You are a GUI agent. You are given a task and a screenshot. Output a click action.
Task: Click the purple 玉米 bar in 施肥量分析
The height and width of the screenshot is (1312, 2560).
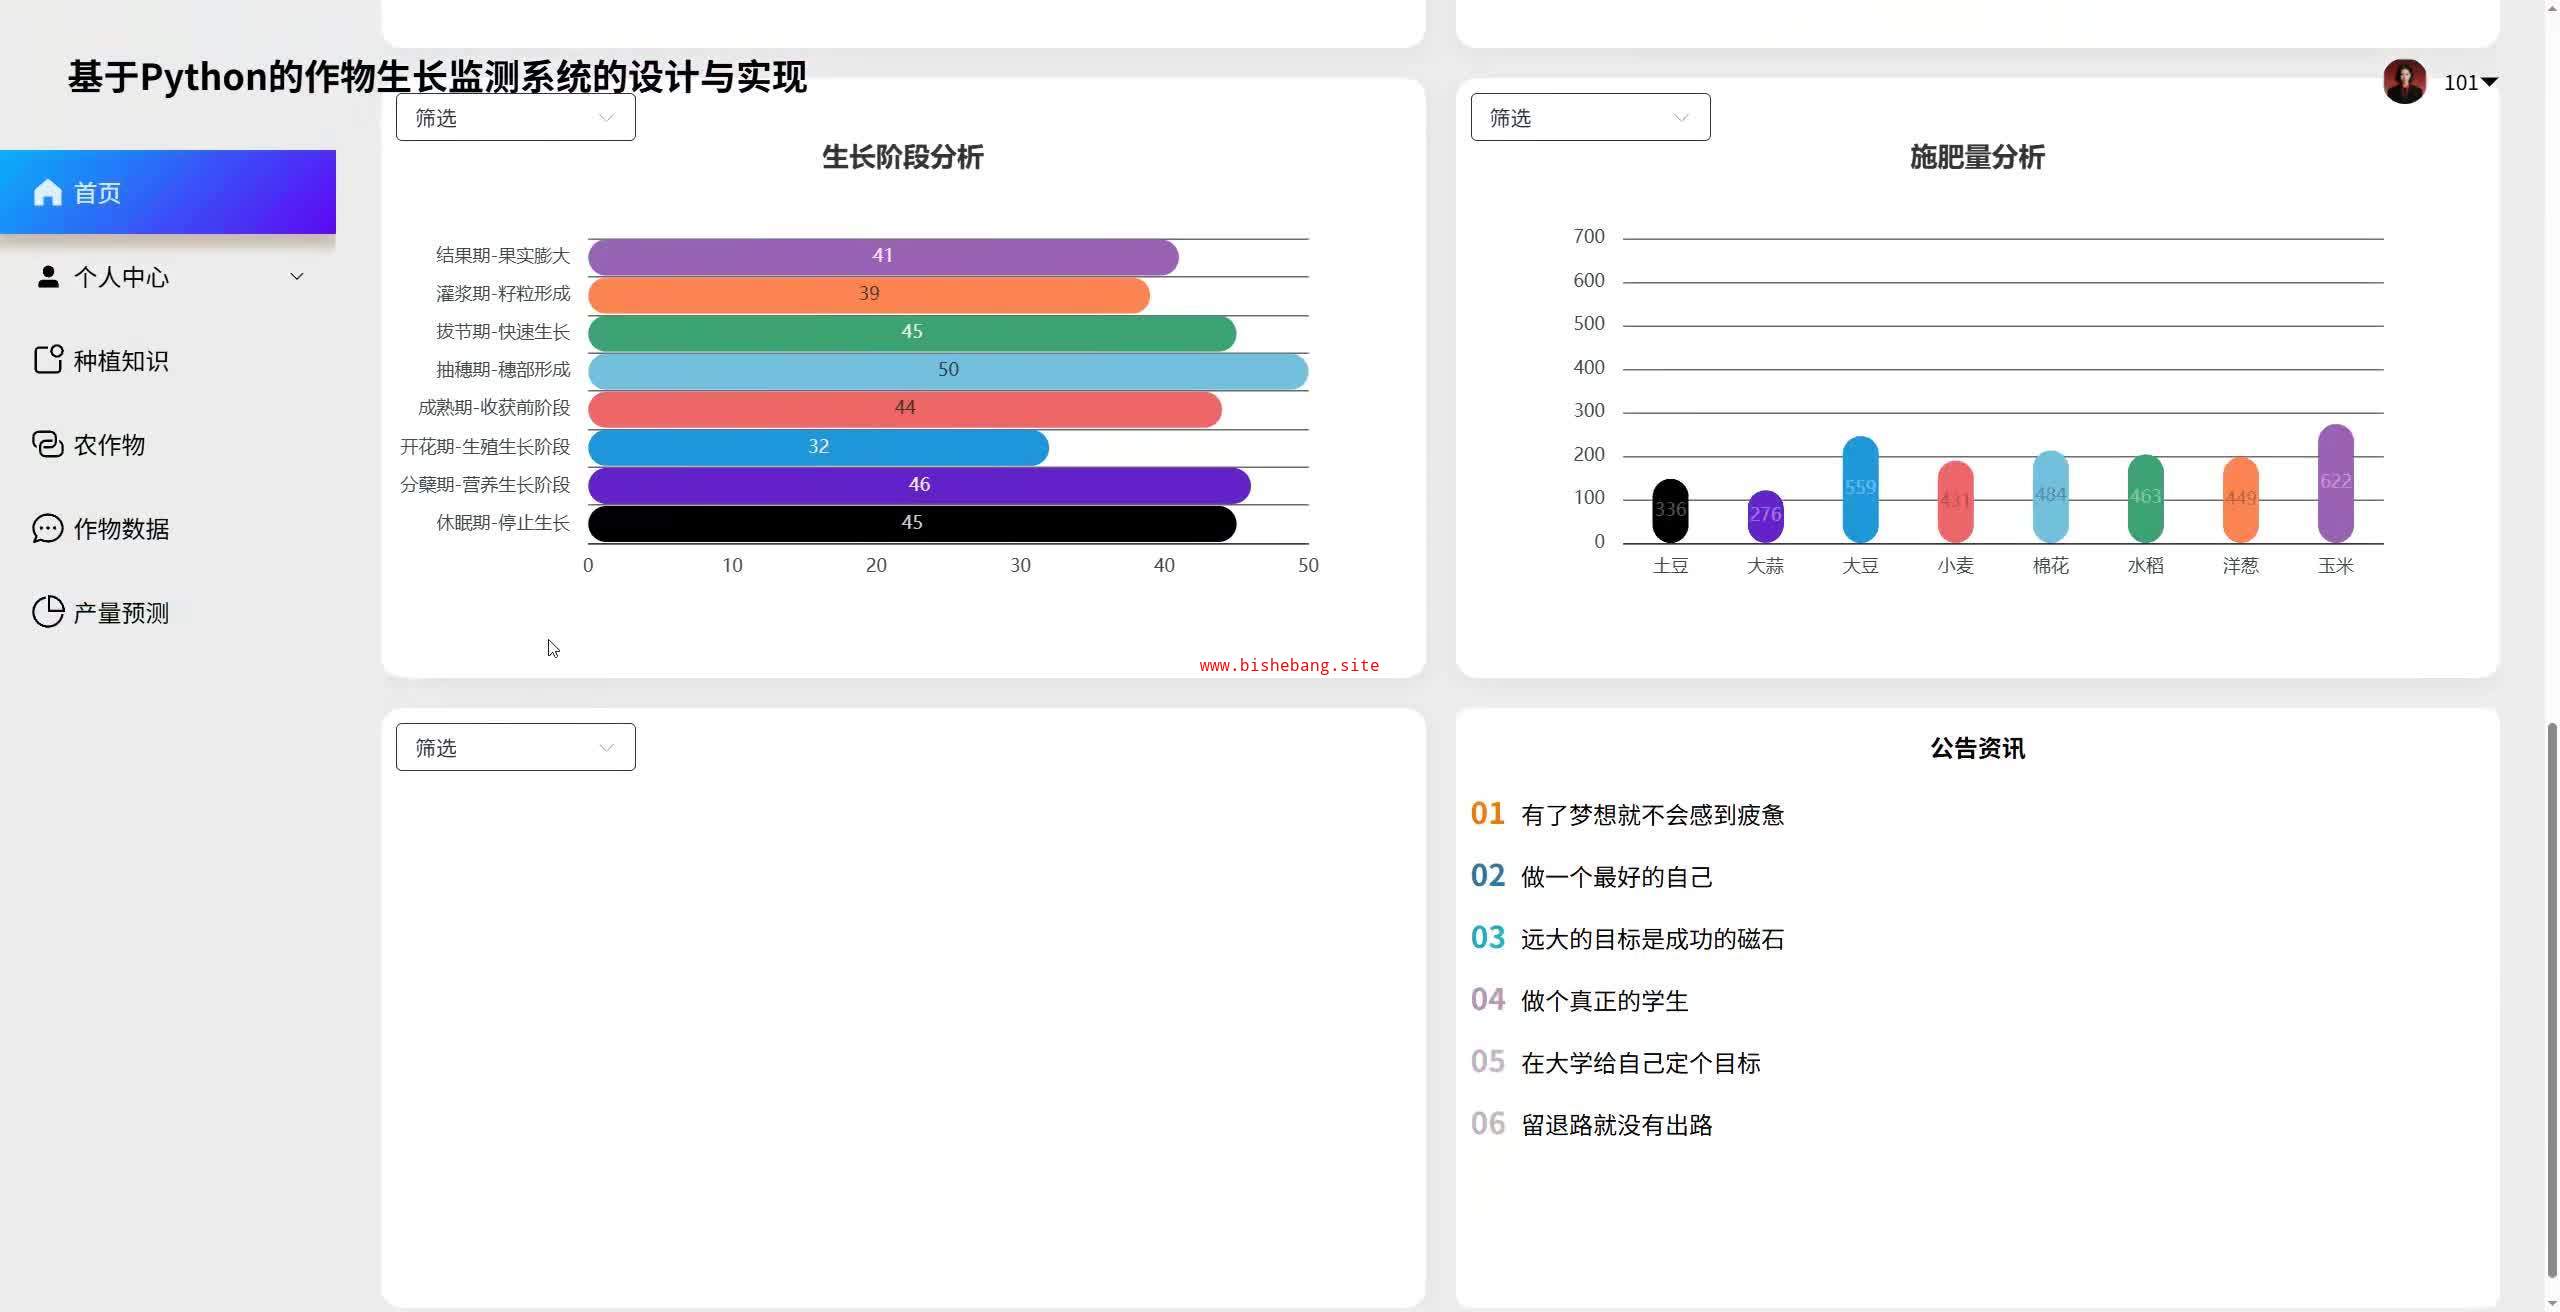click(x=2336, y=484)
